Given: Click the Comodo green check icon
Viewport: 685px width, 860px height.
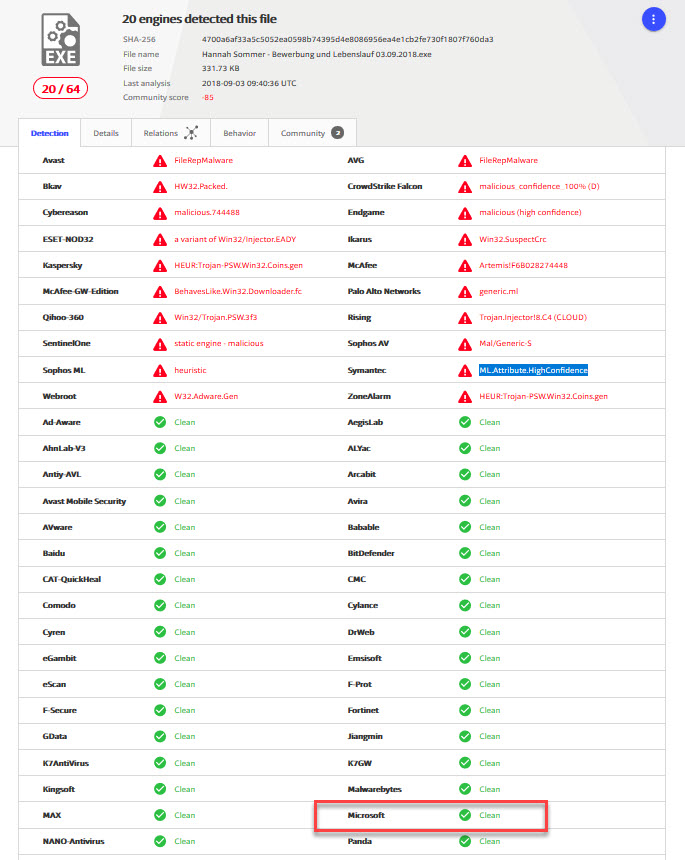Looking at the screenshot, I should pos(160,605).
